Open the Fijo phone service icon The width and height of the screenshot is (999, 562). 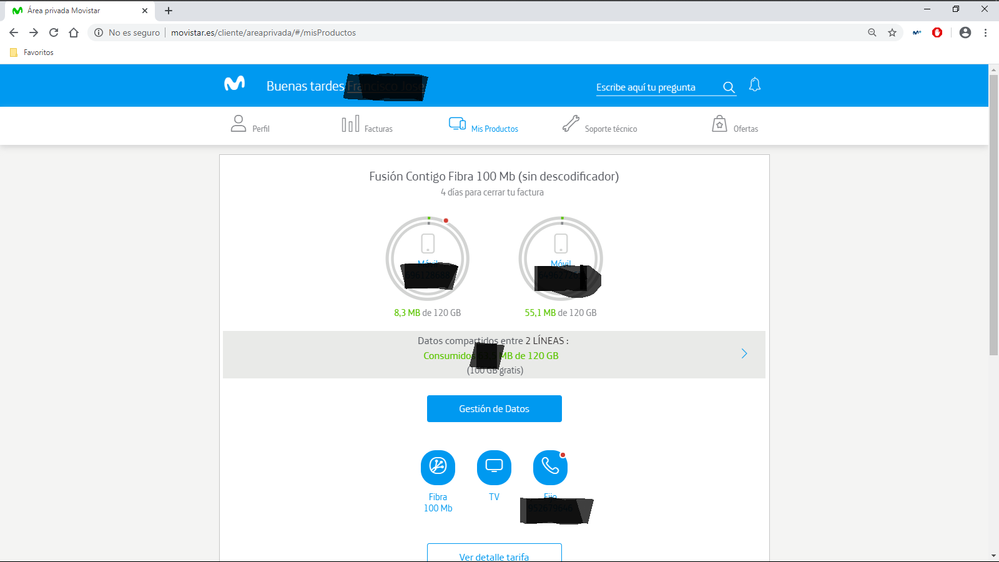pos(550,468)
